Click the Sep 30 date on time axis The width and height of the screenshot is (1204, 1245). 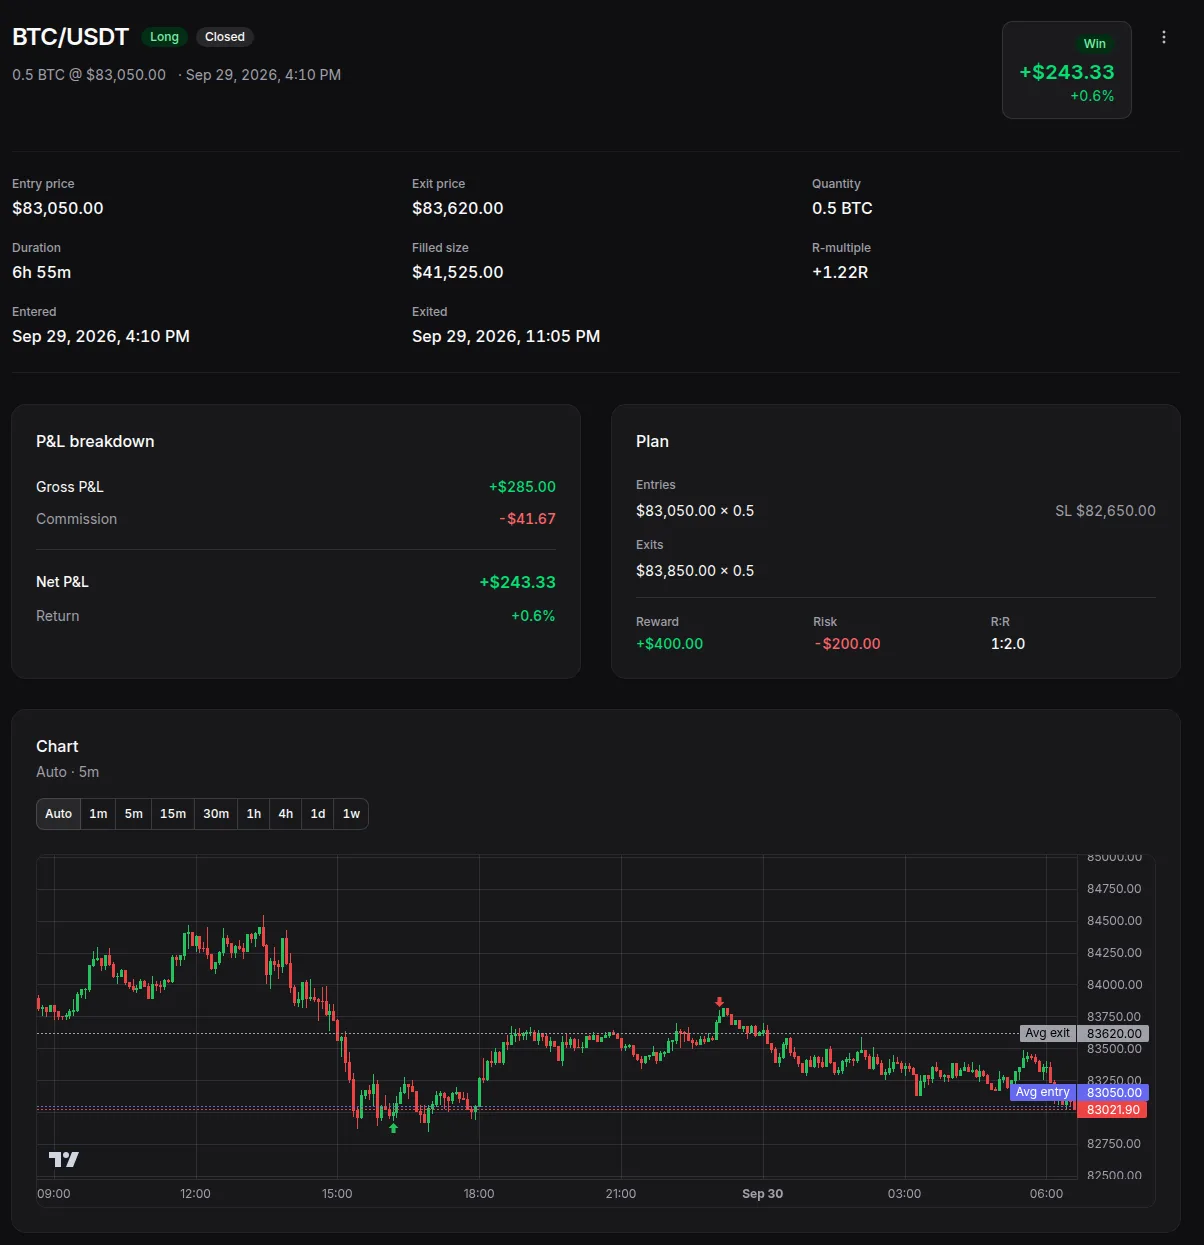762,1194
